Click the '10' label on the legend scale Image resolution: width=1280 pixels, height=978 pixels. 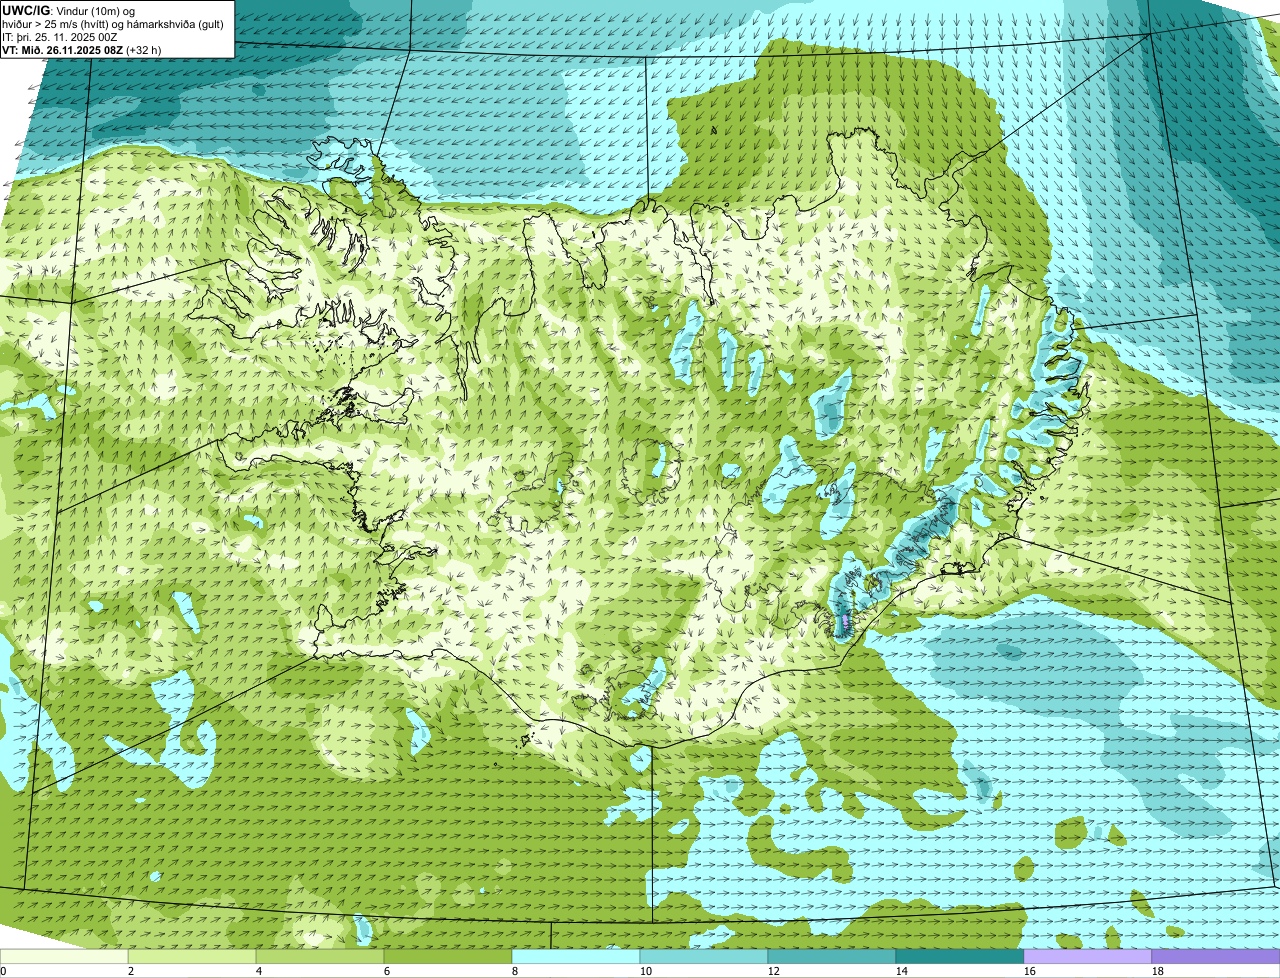coord(646,971)
